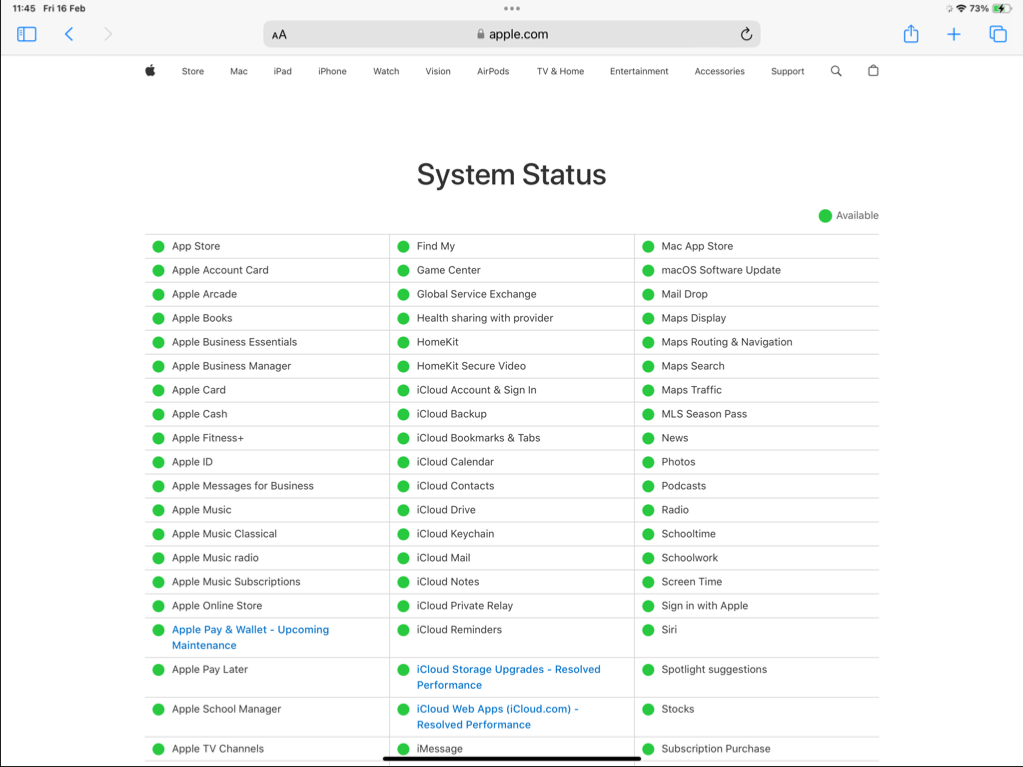Open the iPad menu

(282, 71)
